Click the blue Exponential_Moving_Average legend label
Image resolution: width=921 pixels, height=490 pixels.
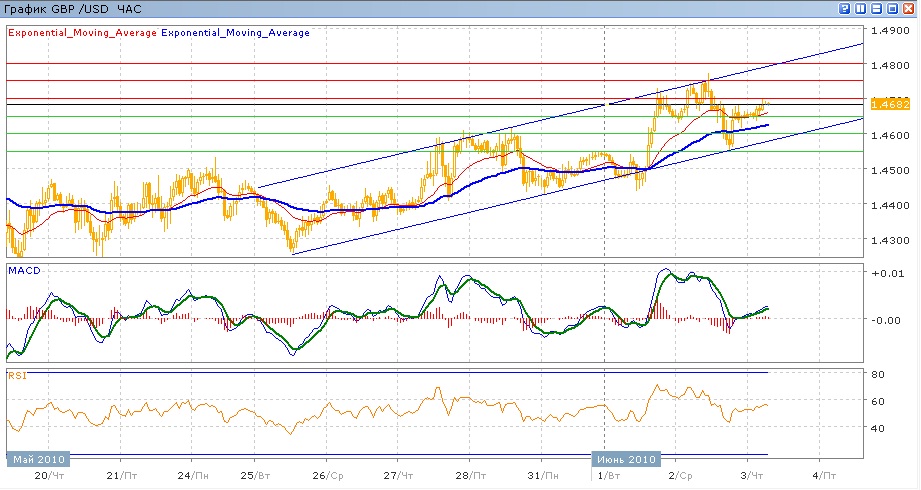(235, 33)
